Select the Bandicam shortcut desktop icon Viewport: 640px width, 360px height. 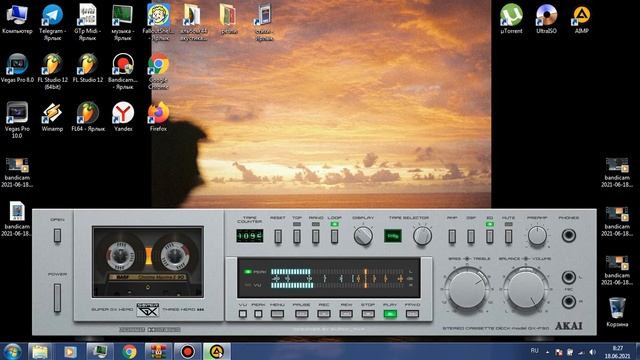click(123, 71)
